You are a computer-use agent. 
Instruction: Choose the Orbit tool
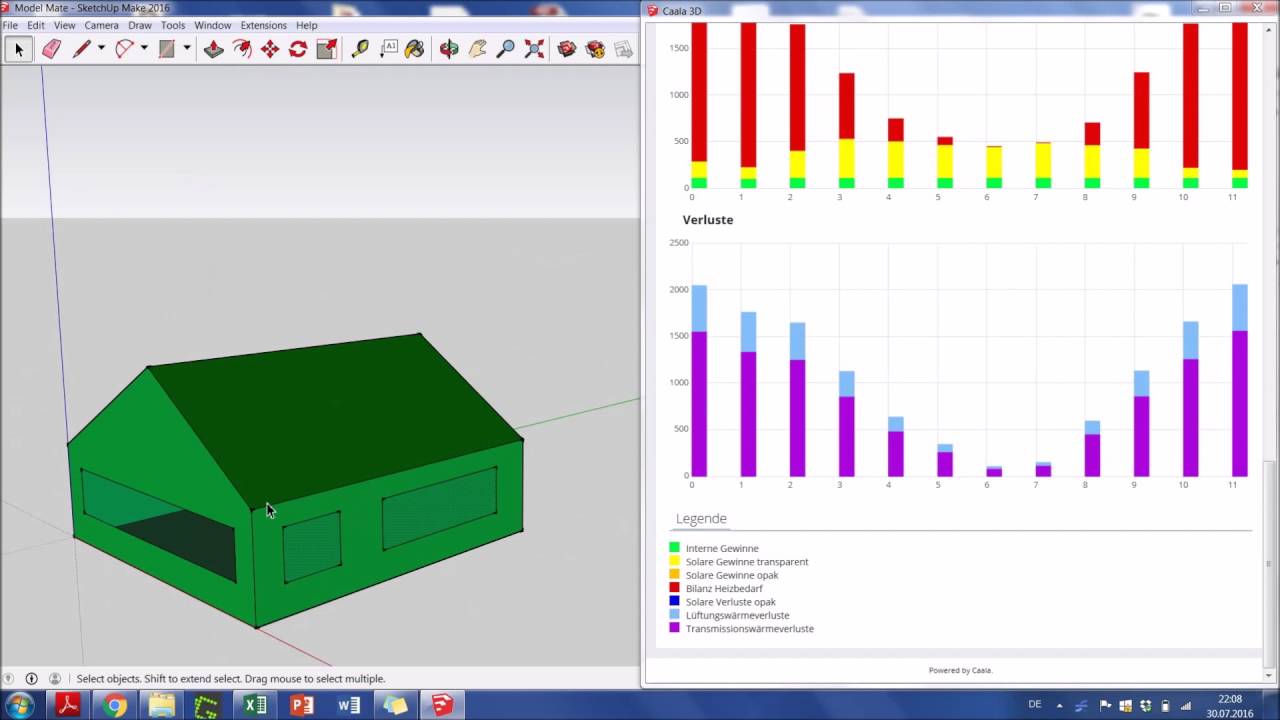click(449, 49)
